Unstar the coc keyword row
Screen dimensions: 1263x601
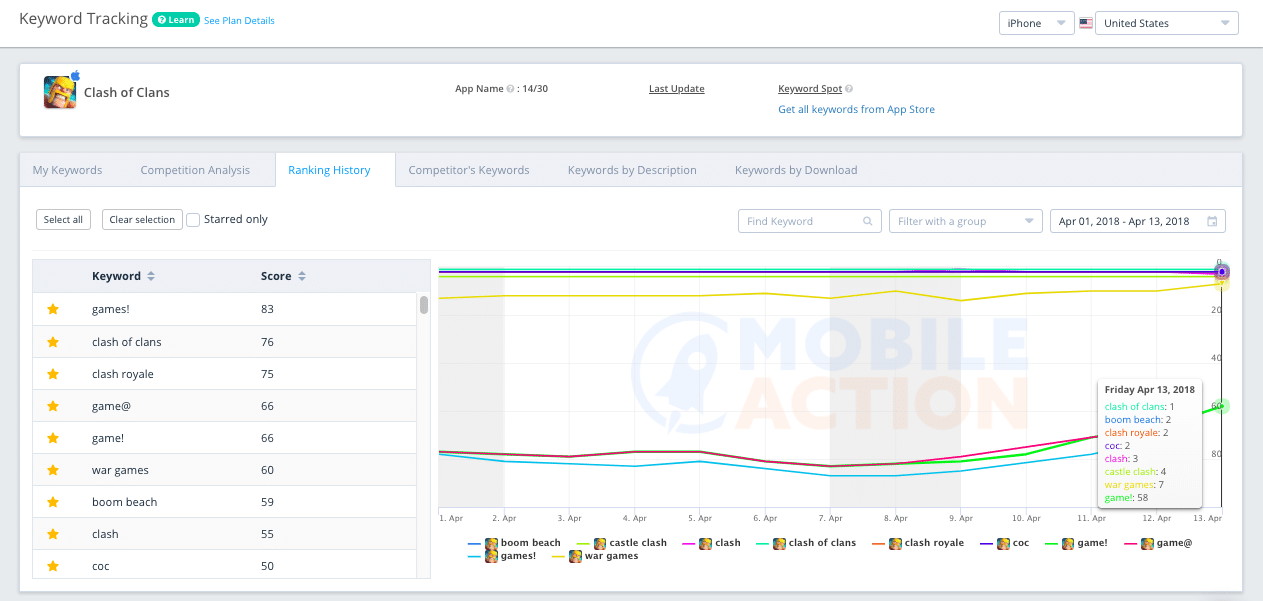(53, 566)
